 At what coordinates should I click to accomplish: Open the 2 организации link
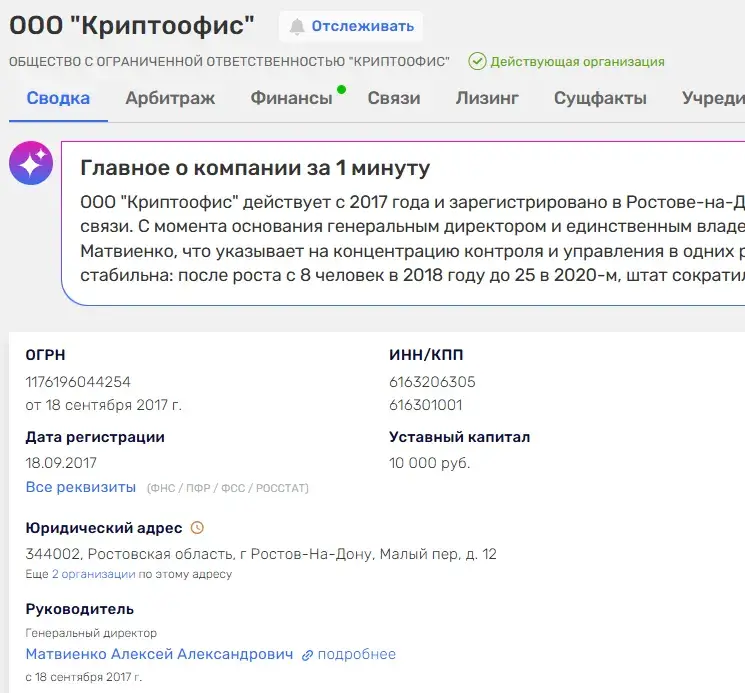point(94,574)
